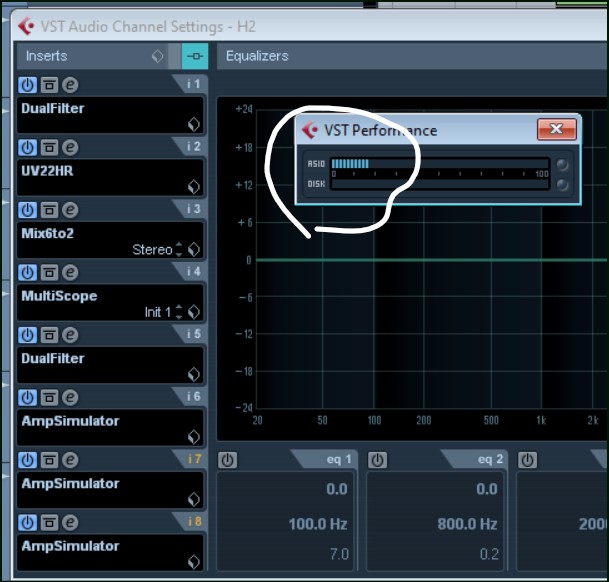
Task: Click the eq 1 band label
Action: 339,459
